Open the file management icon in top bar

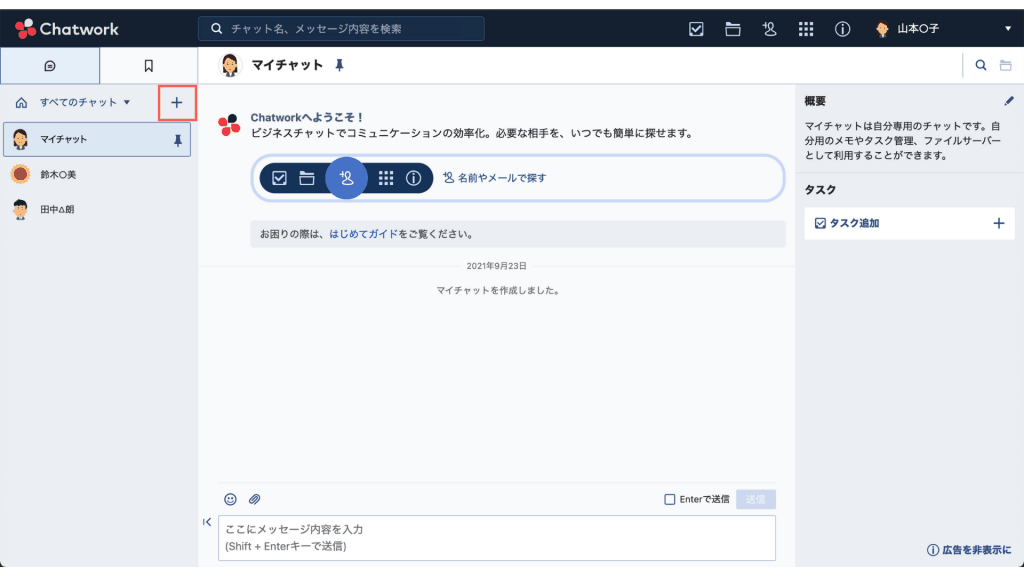coord(732,29)
